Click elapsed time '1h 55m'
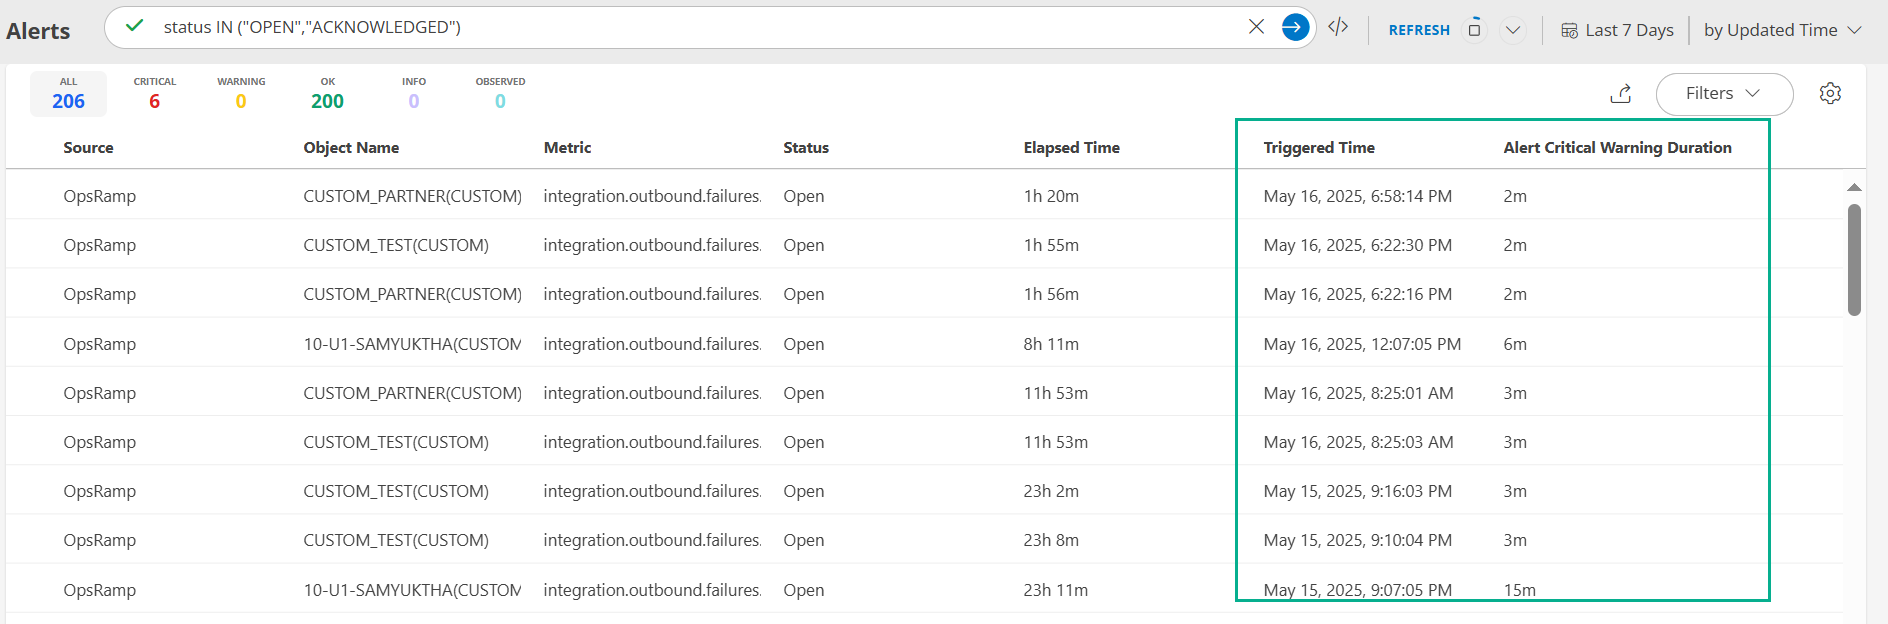The image size is (1888, 624). [1051, 245]
